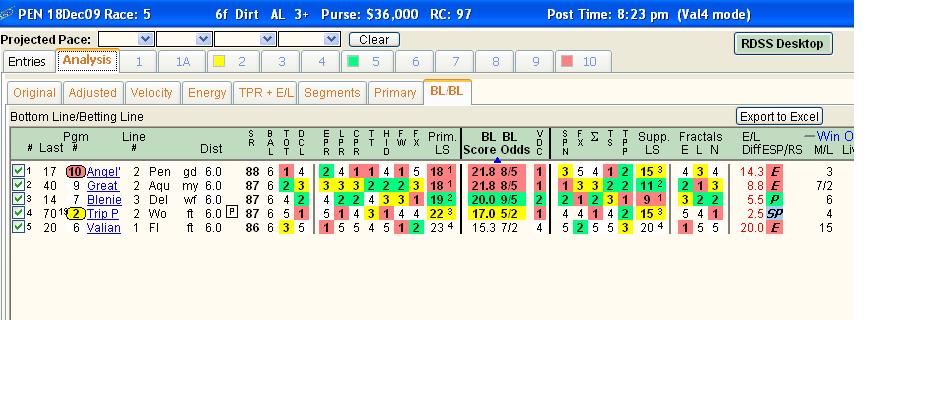Open horse tab 1

[x=139, y=61]
